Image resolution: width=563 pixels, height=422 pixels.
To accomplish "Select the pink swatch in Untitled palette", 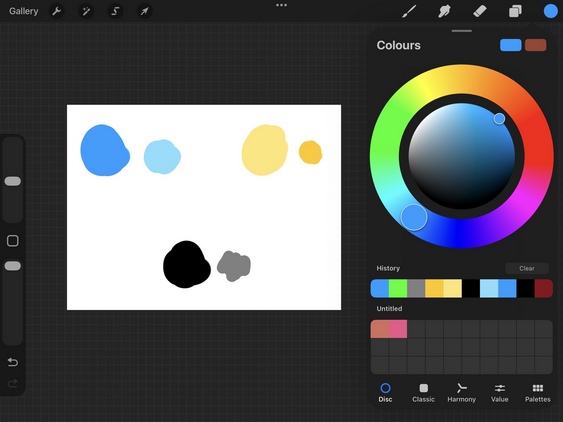I will tap(398, 329).
